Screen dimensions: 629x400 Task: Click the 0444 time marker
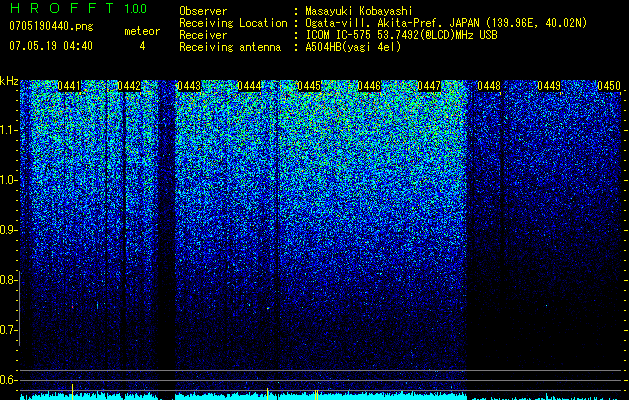point(249,86)
